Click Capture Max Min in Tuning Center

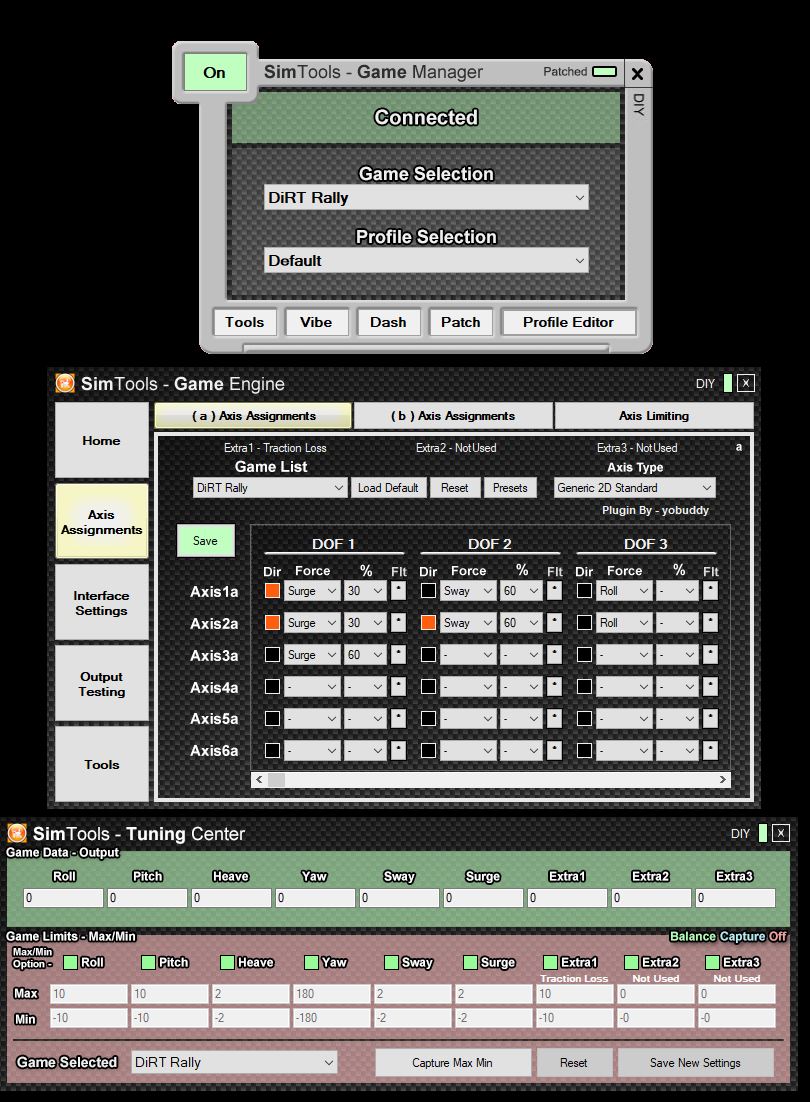pos(452,1063)
